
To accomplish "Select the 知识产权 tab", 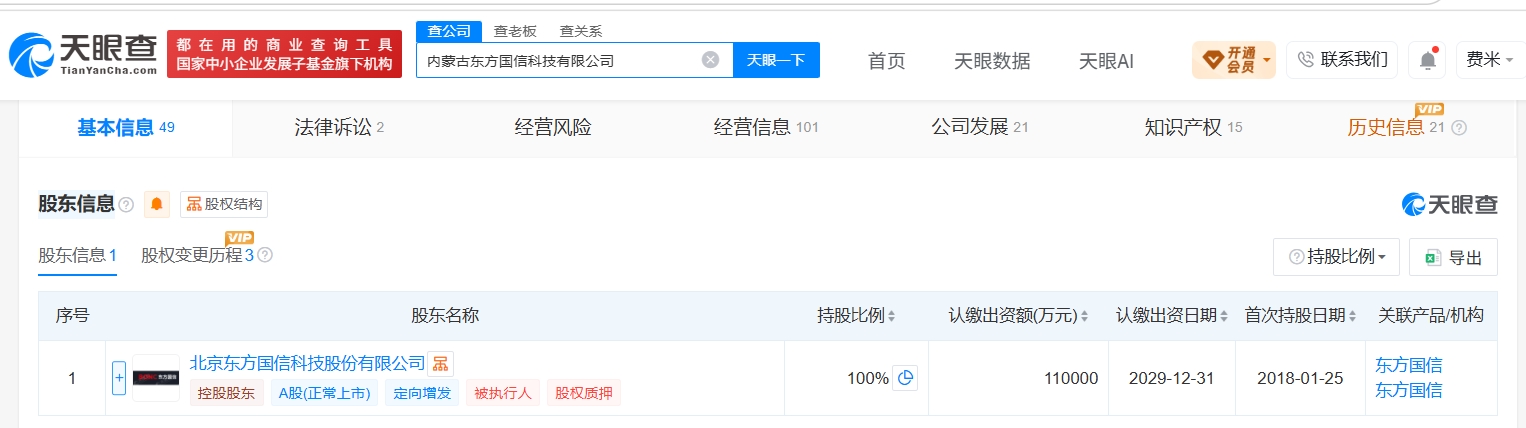I will coord(1193,128).
